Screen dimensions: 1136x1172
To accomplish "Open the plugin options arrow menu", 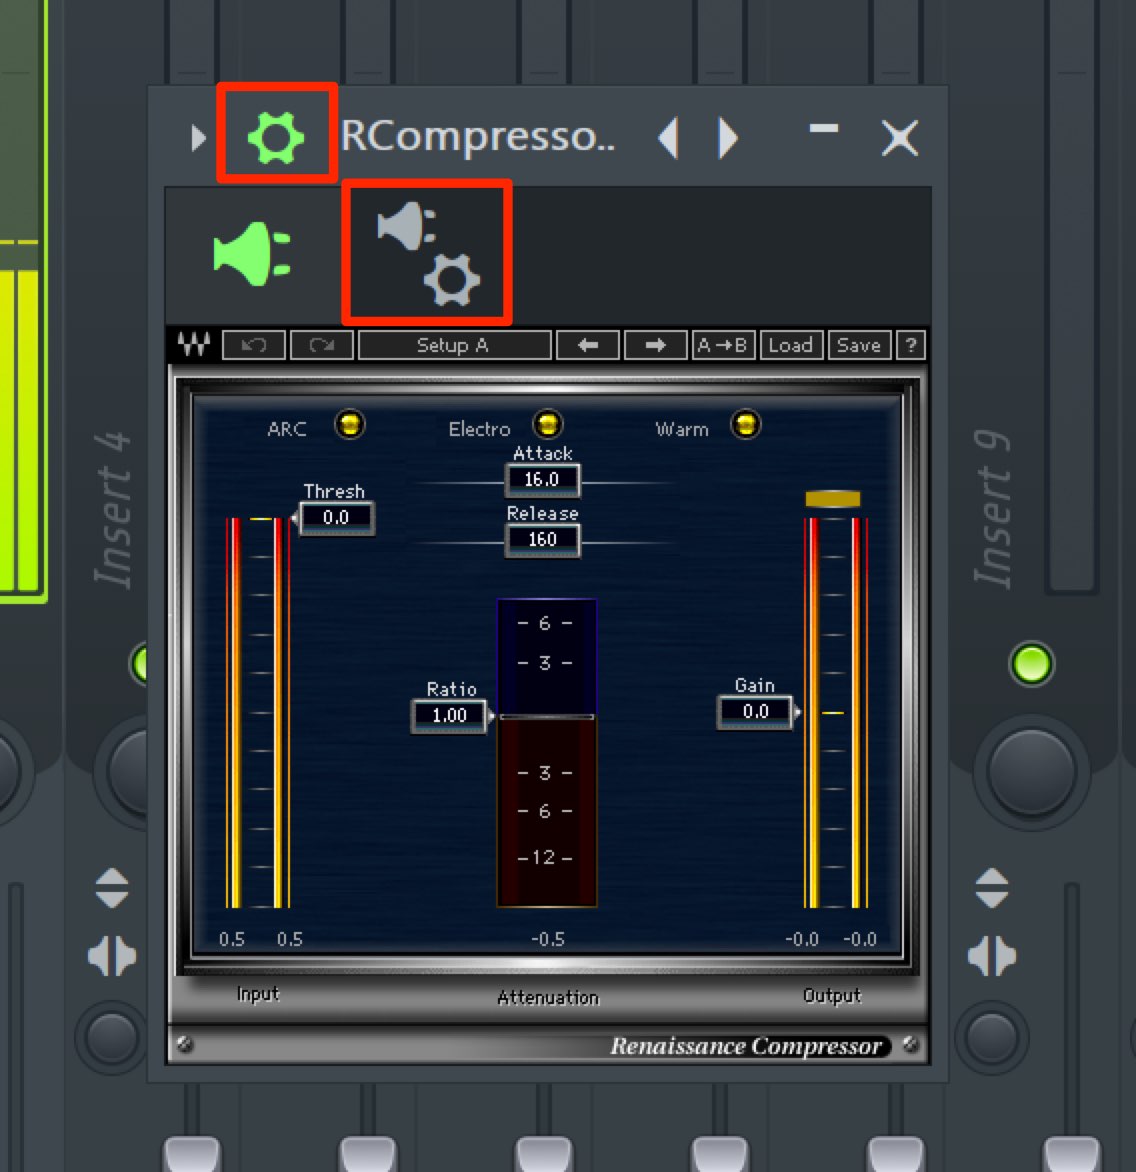I will pyautogui.click(x=198, y=138).
